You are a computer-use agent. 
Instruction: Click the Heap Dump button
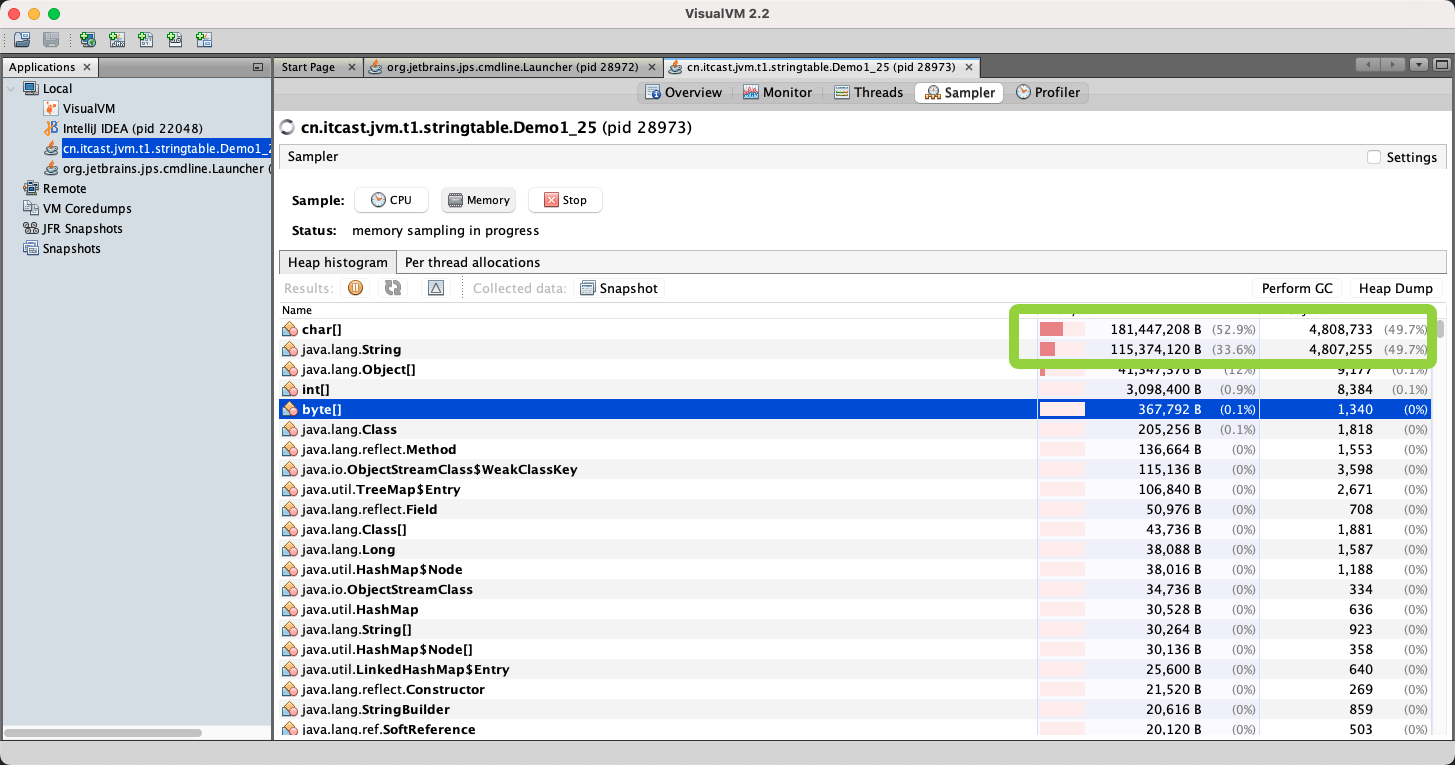[x=1395, y=288]
